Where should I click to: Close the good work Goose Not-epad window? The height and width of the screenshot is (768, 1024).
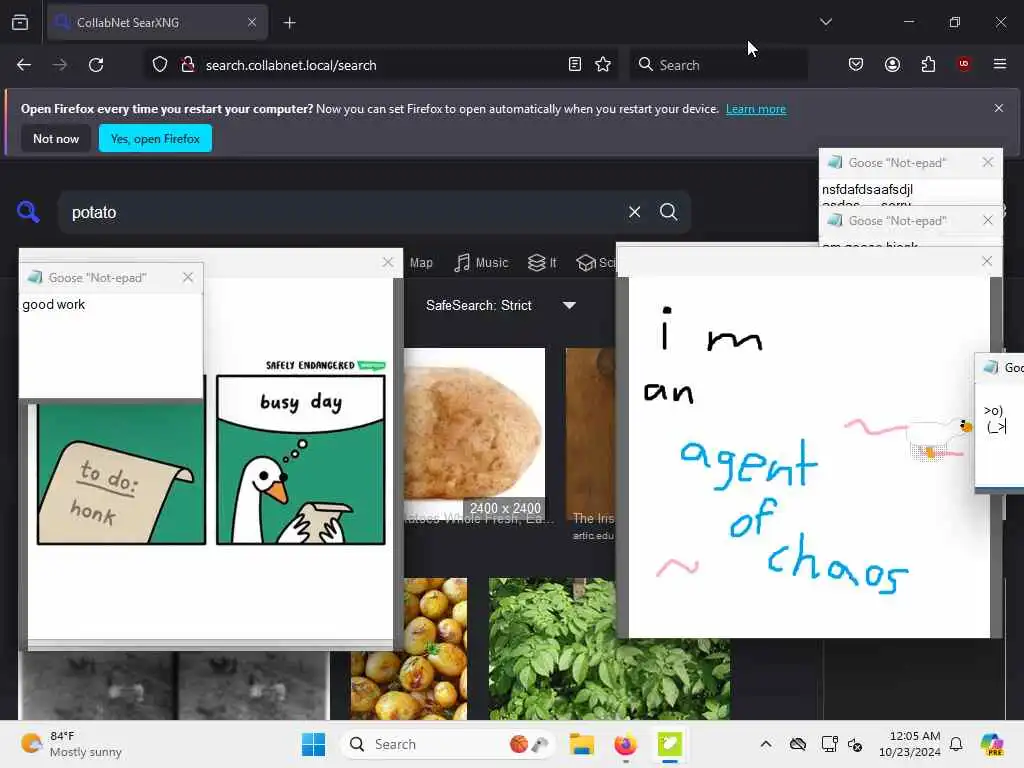tap(188, 278)
